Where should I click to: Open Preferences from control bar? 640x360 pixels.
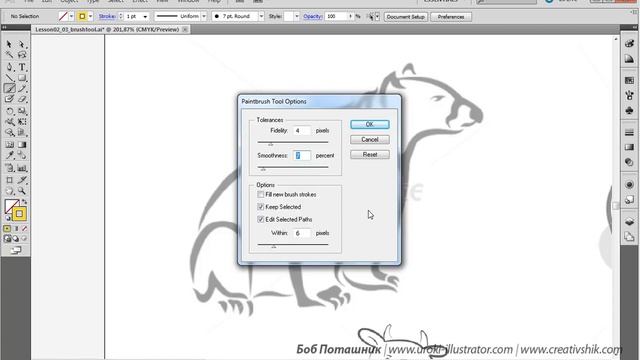pyautogui.click(x=451, y=17)
